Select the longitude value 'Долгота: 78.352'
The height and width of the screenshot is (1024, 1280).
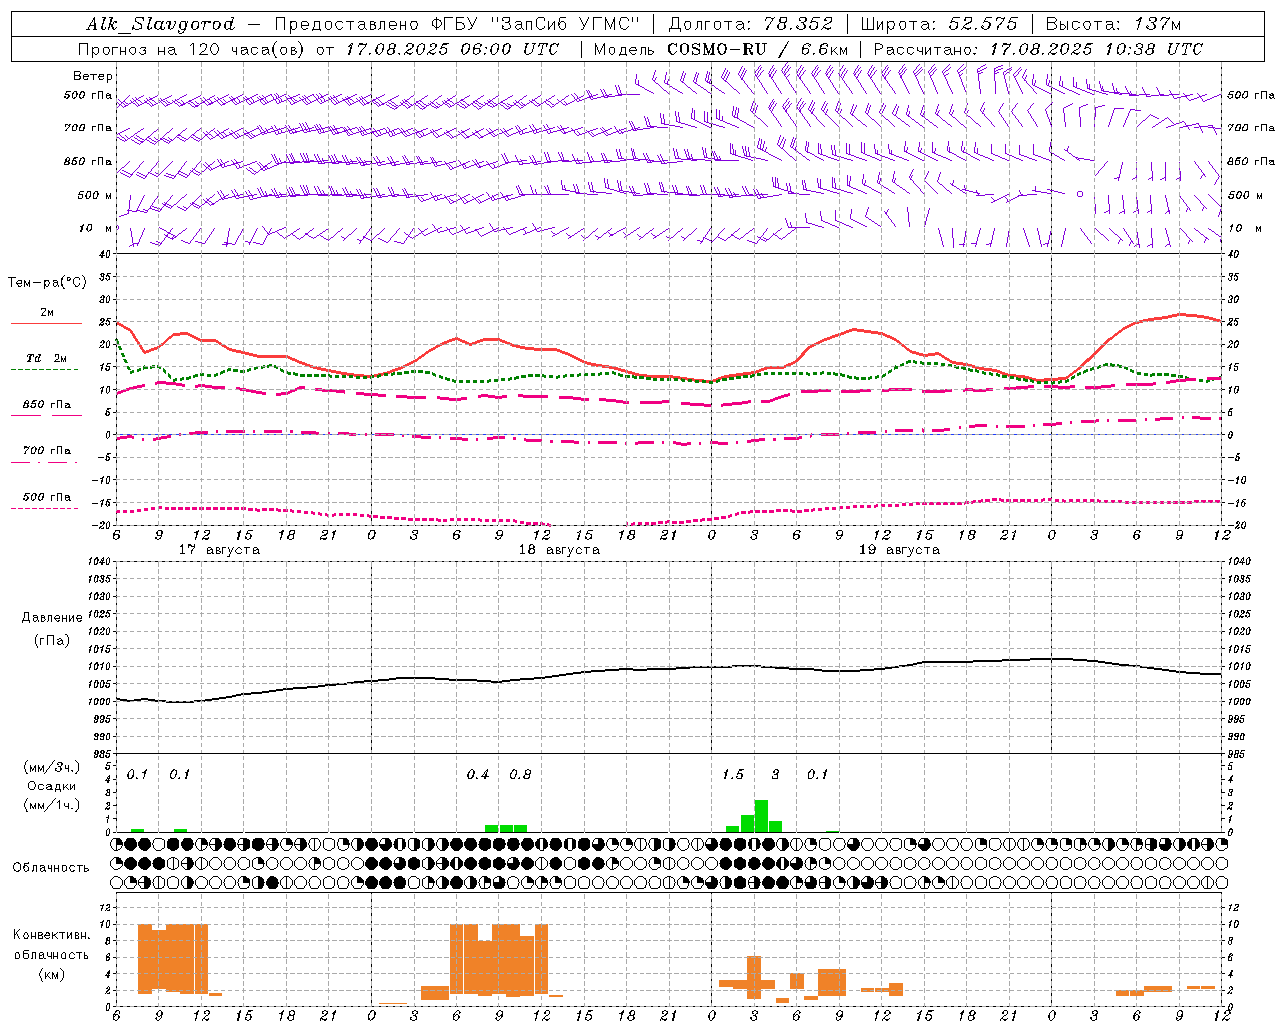click(x=751, y=24)
